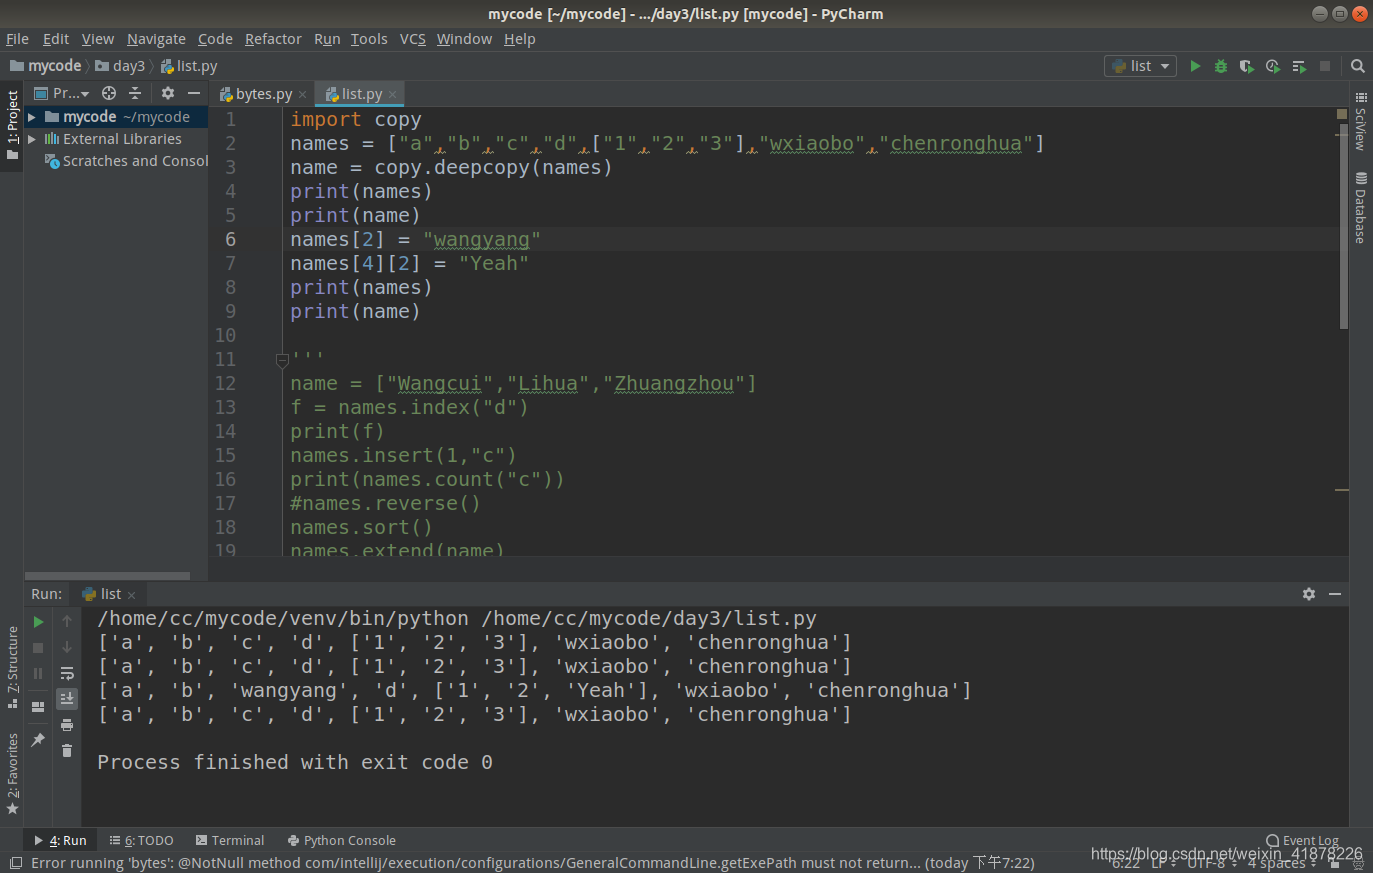The image size is (1373, 873).
Task: Run 'list' with coverage shield icon
Action: (x=1246, y=66)
